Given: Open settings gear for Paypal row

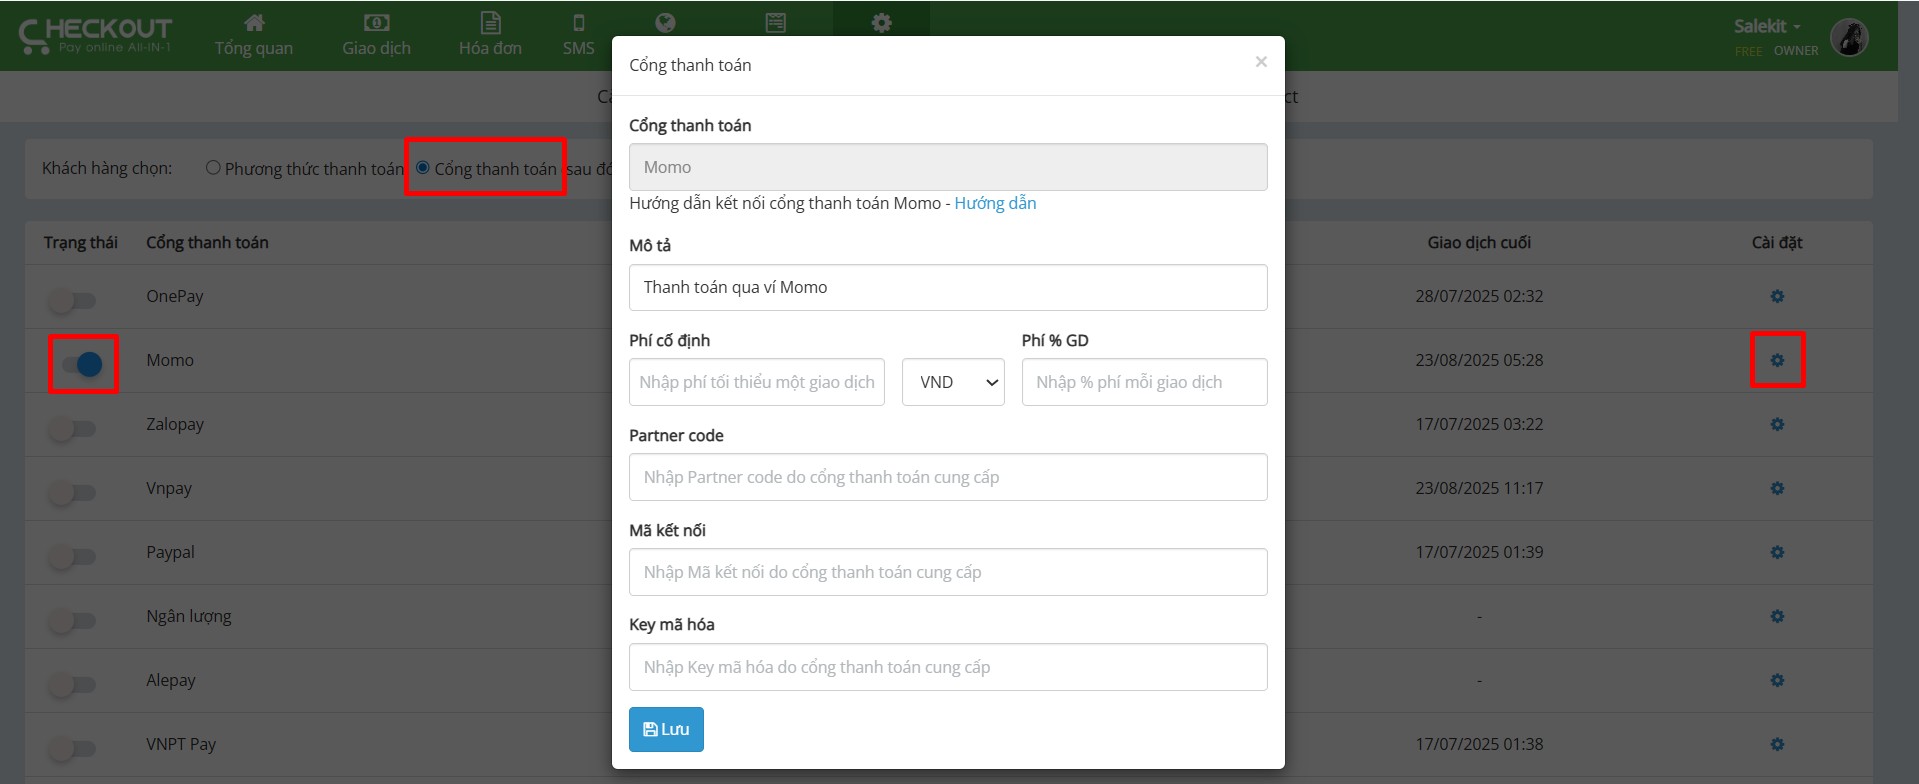Looking at the screenshot, I should point(1777,552).
